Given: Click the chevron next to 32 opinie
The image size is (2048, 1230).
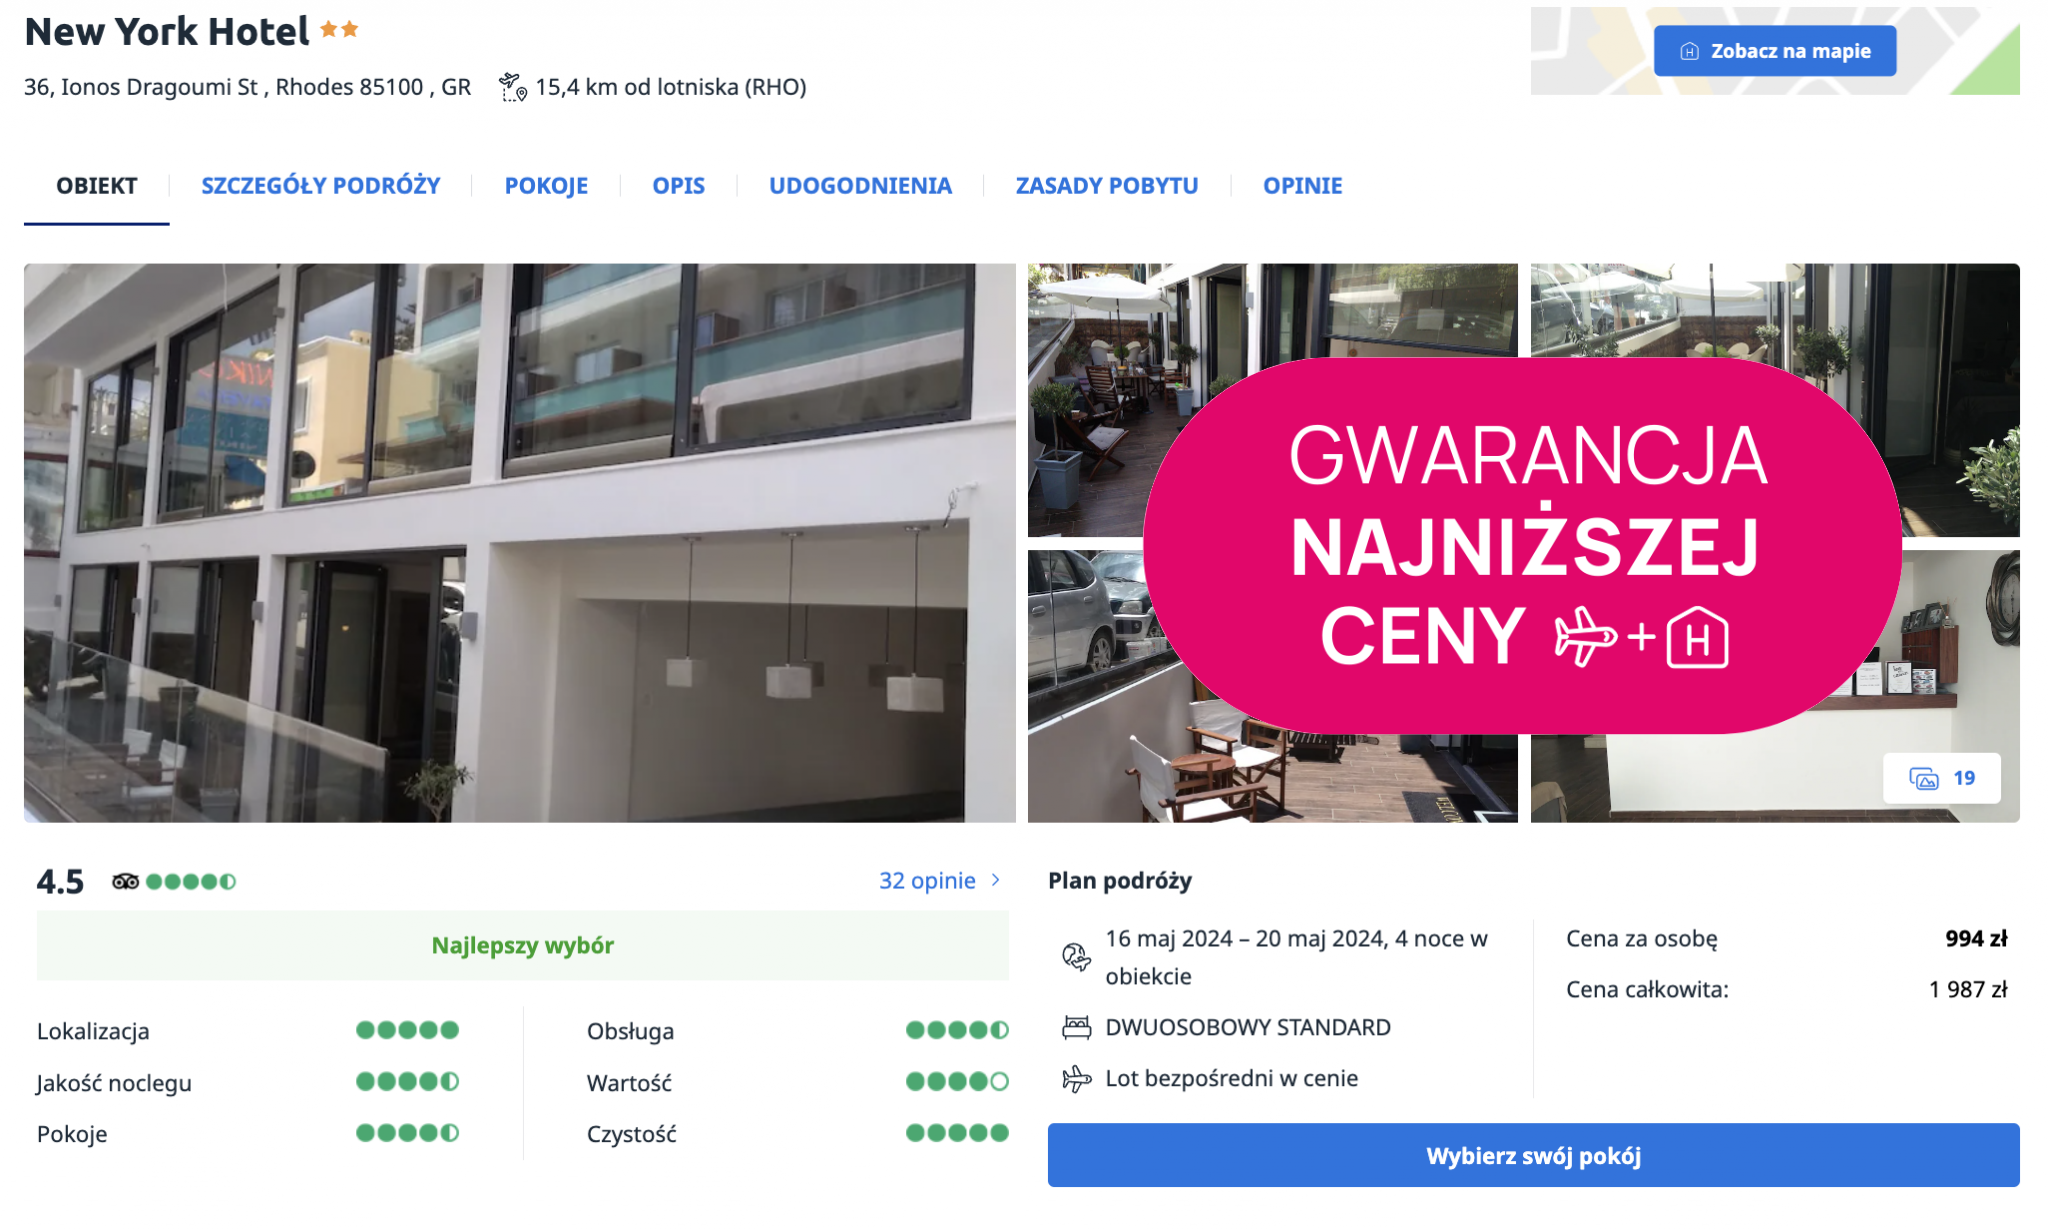Looking at the screenshot, I should [996, 880].
